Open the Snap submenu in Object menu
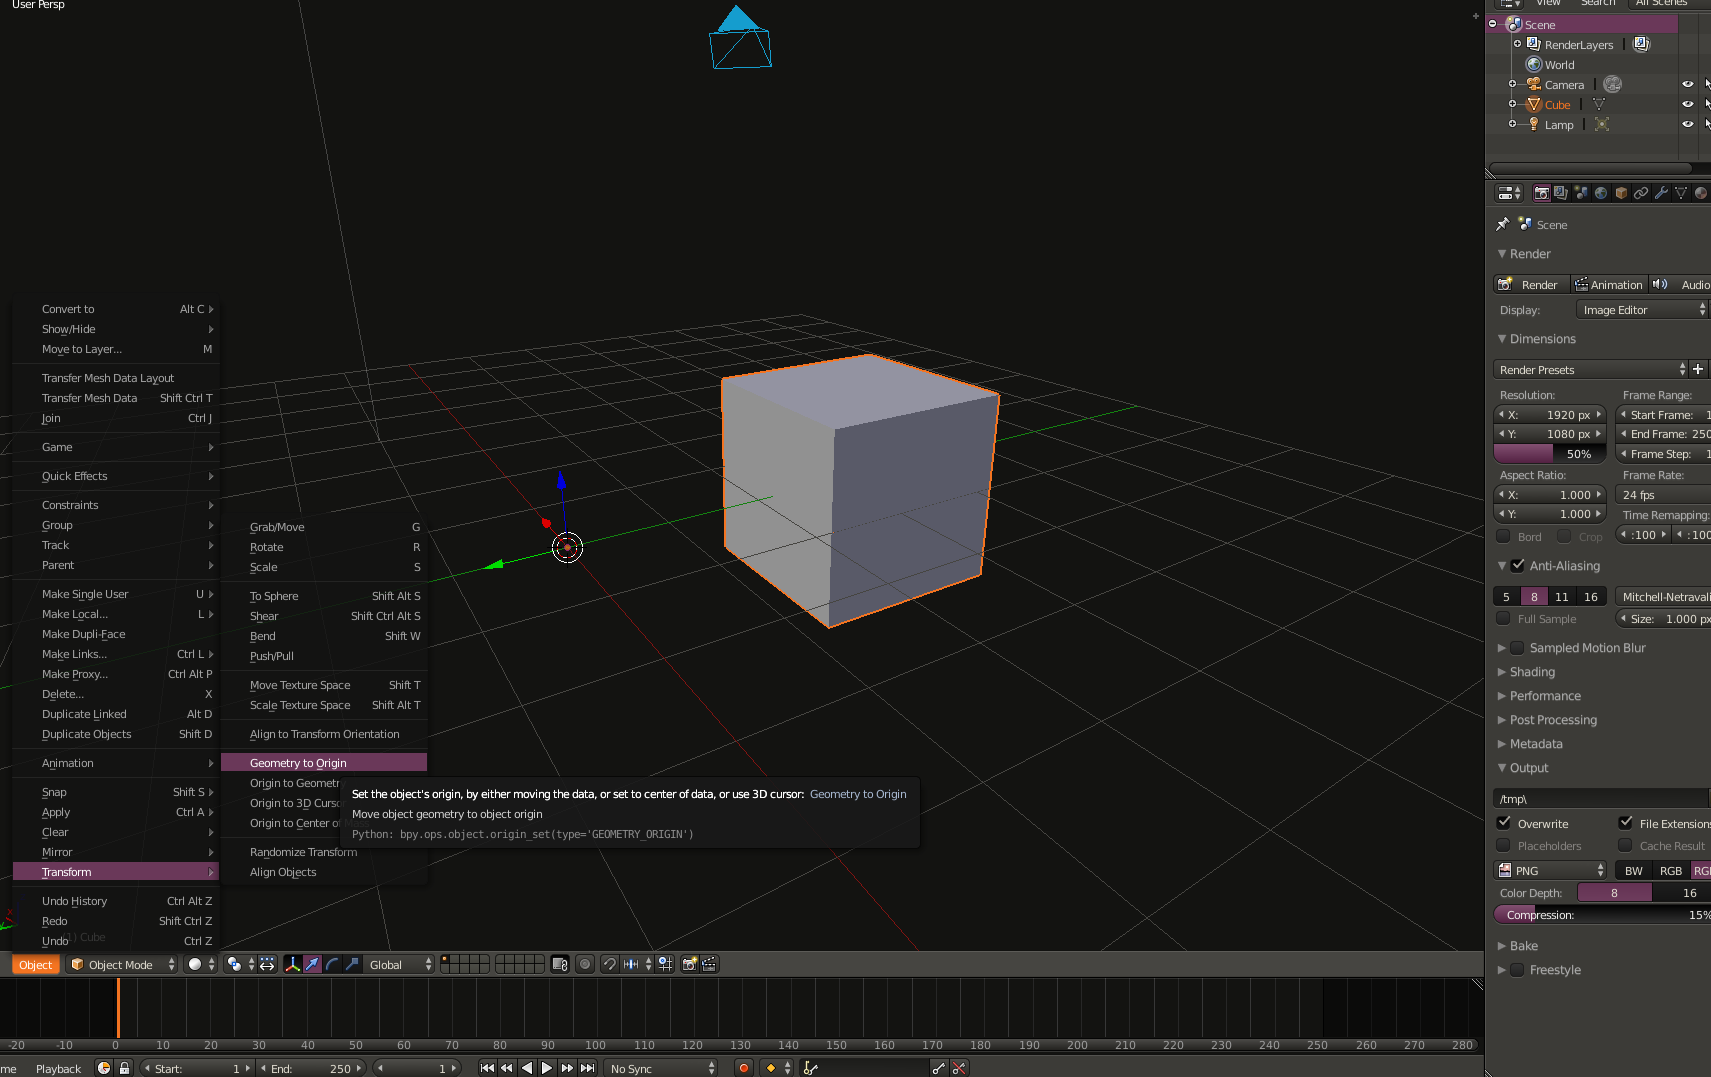Image resolution: width=1711 pixels, height=1077 pixels. point(115,792)
